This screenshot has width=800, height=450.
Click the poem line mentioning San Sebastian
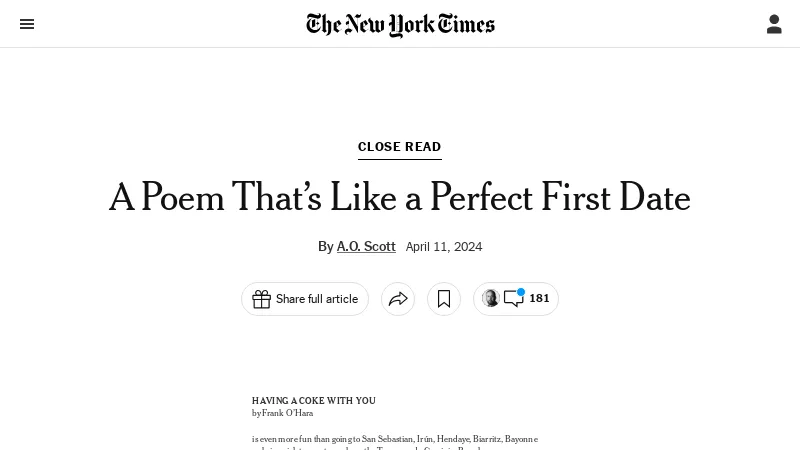[395, 438]
